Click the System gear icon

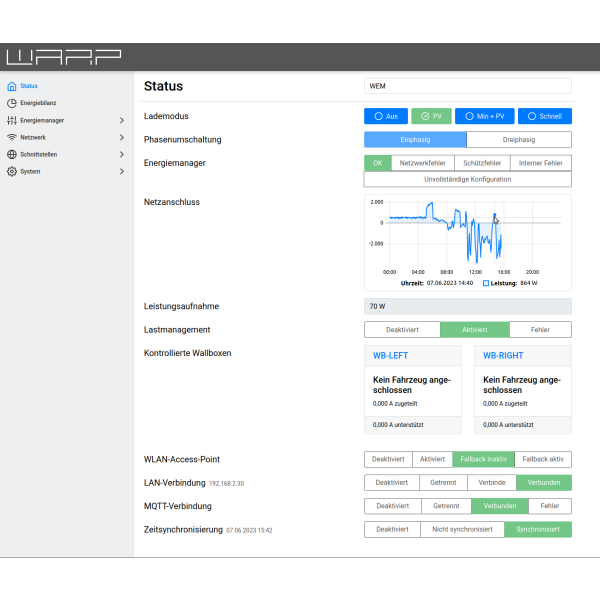[12, 171]
